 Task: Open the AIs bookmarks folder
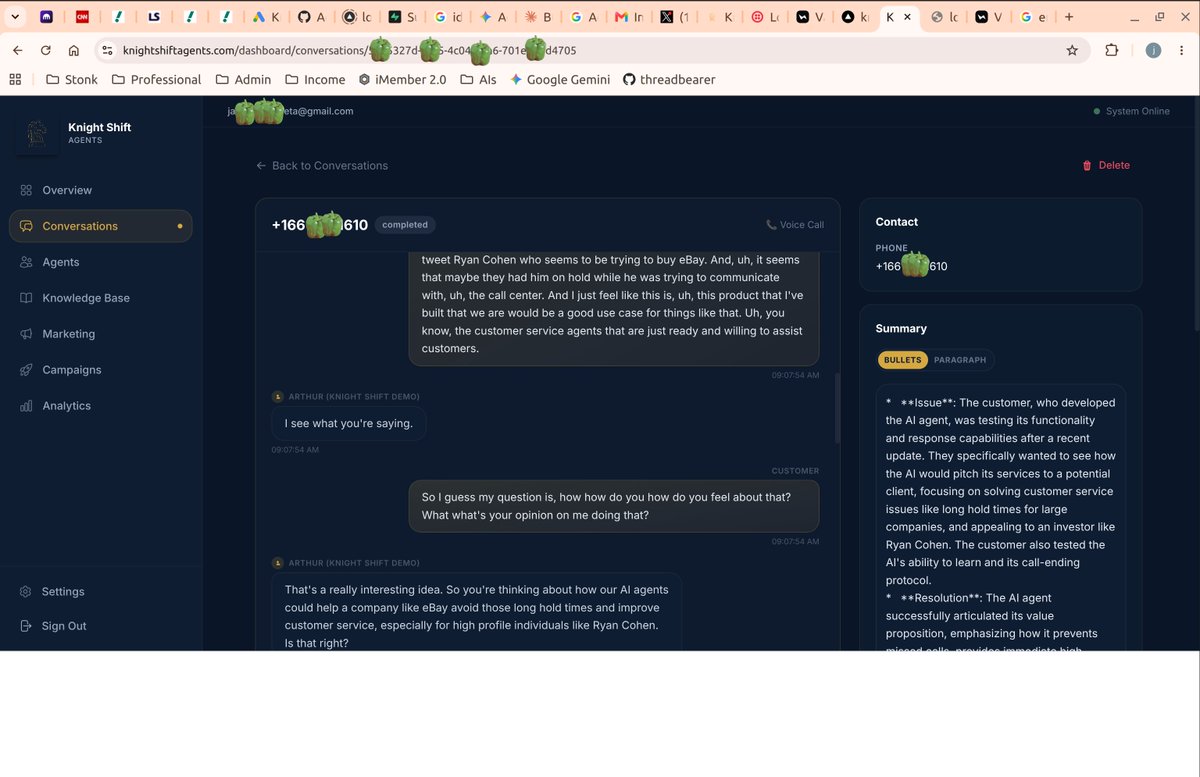[x=478, y=79]
